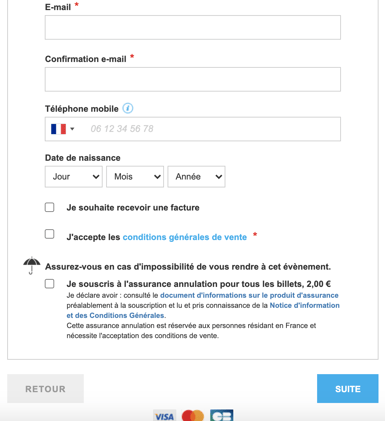Viewport: 385px width, 421px height.
Task: Click the SUITE button
Action: [348, 389]
